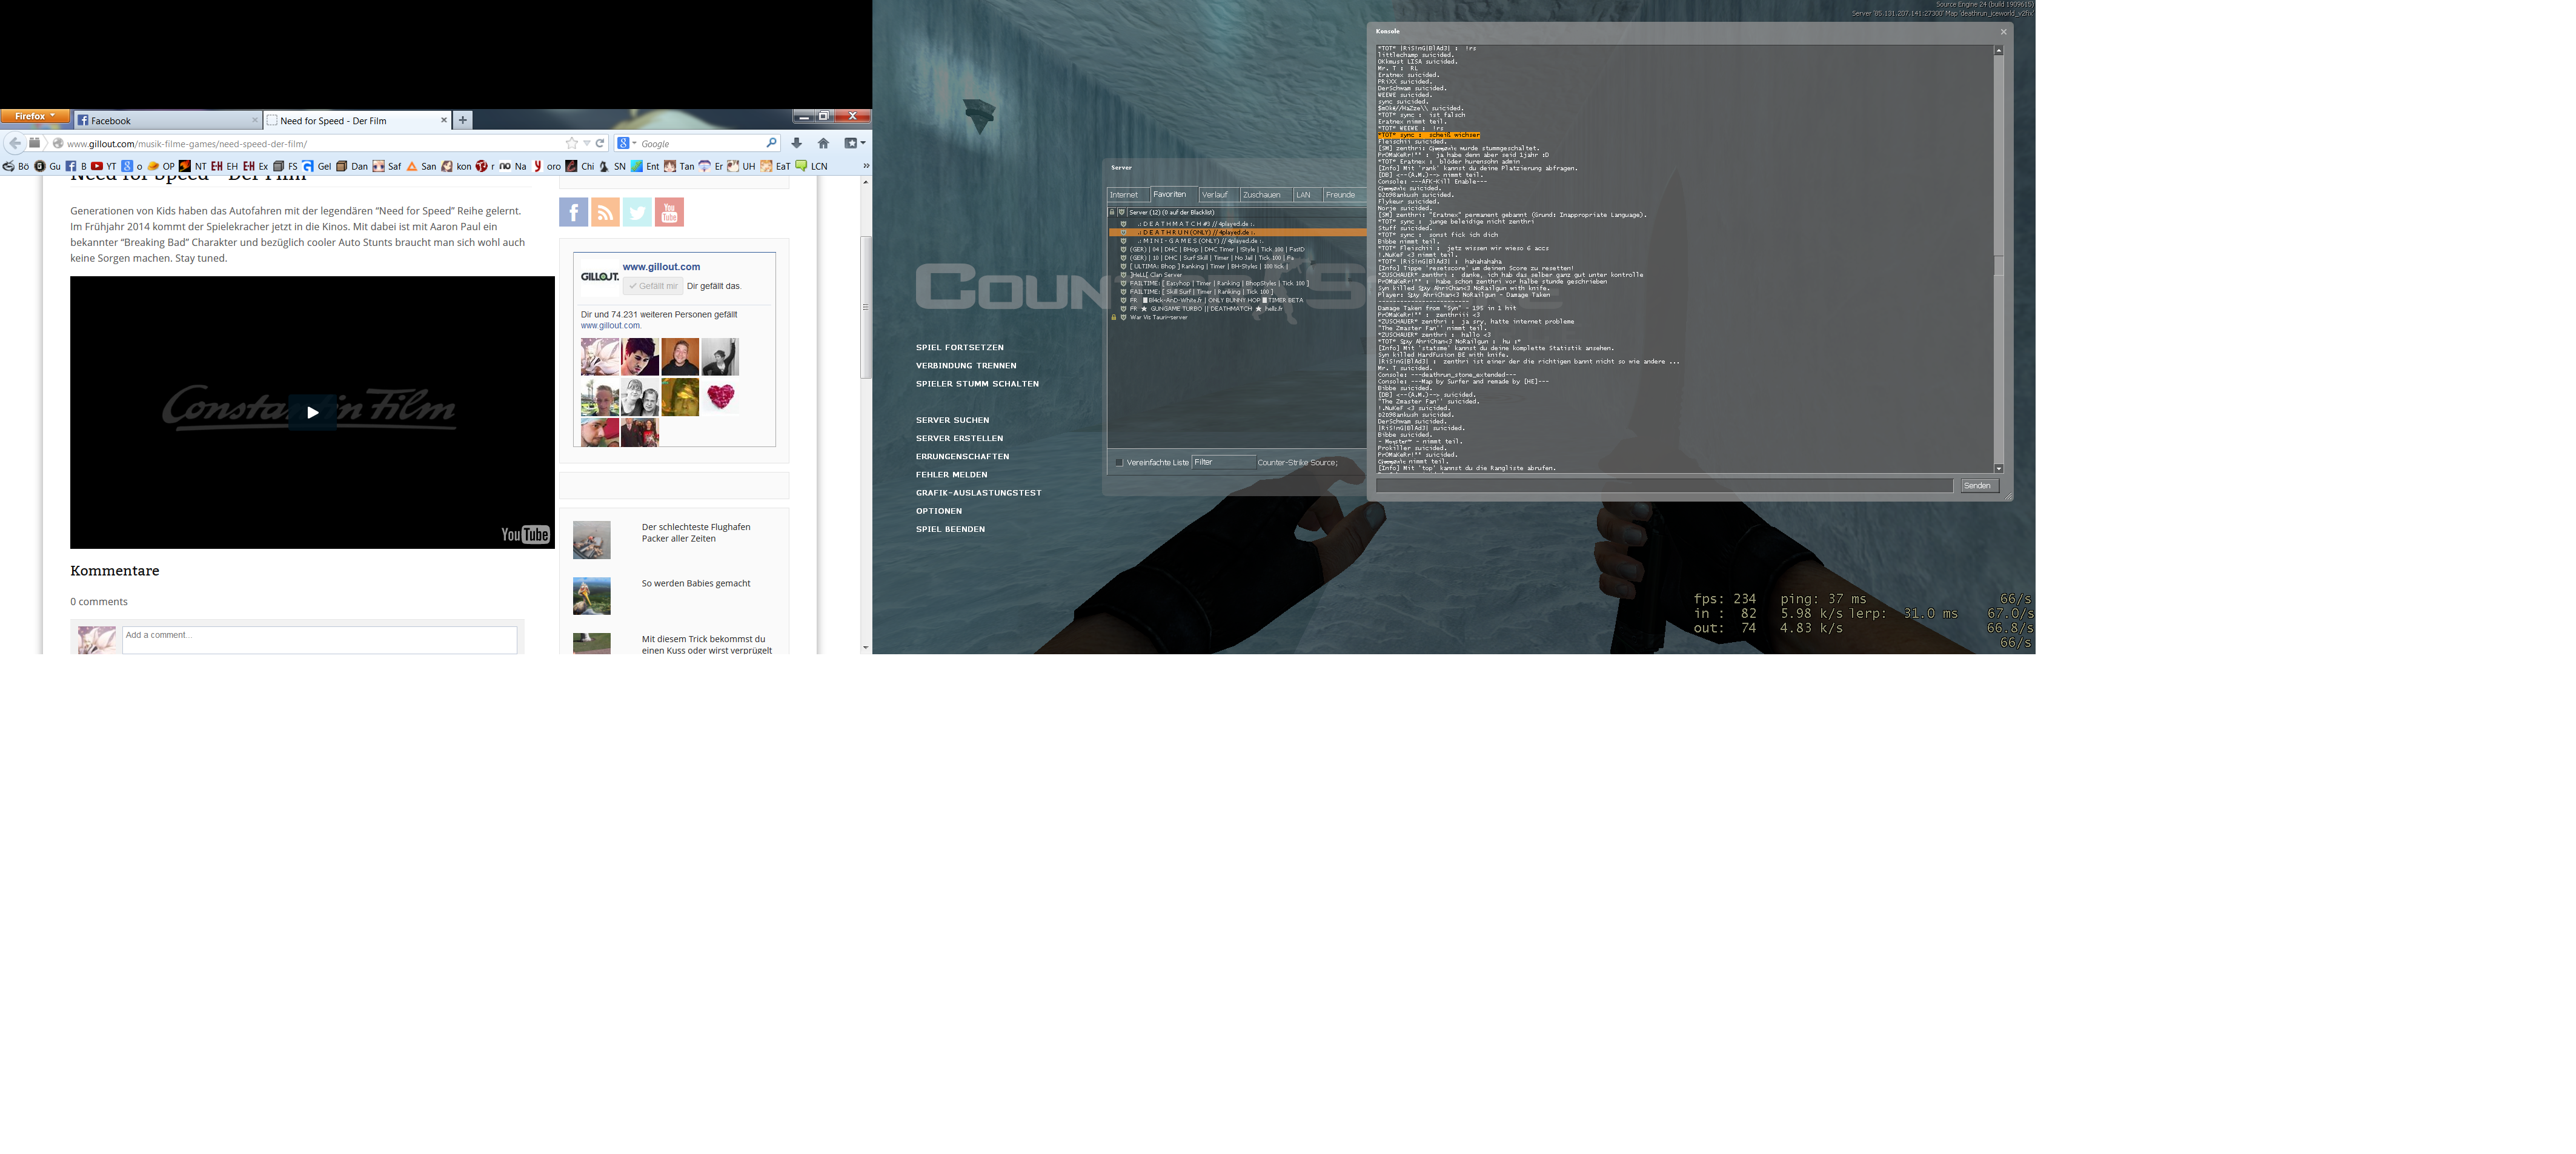Image resolution: width=2576 pixels, height=1154 pixels.
Task: Switch to the Facebook browser tab
Action: pos(168,120)
